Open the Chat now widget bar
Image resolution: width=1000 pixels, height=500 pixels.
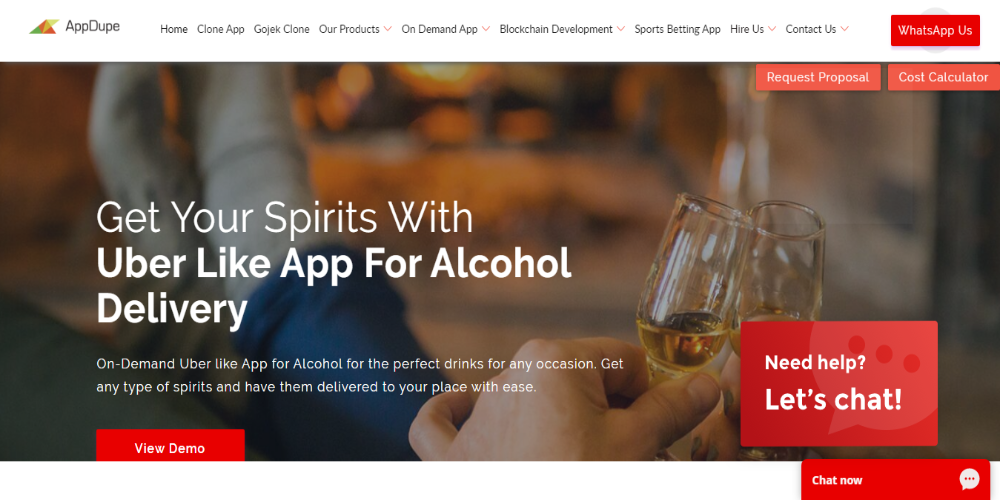[895, 480]
